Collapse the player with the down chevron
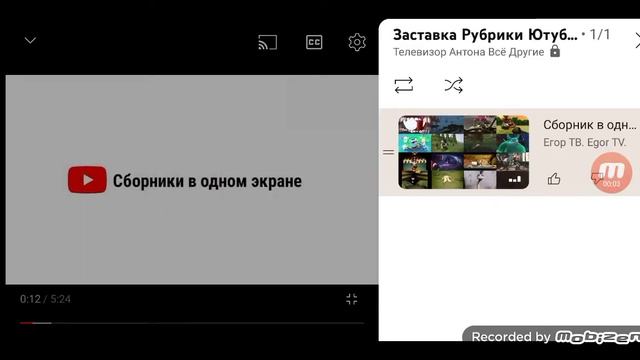This screenshot has height=360, width=640. pos(30,40)
